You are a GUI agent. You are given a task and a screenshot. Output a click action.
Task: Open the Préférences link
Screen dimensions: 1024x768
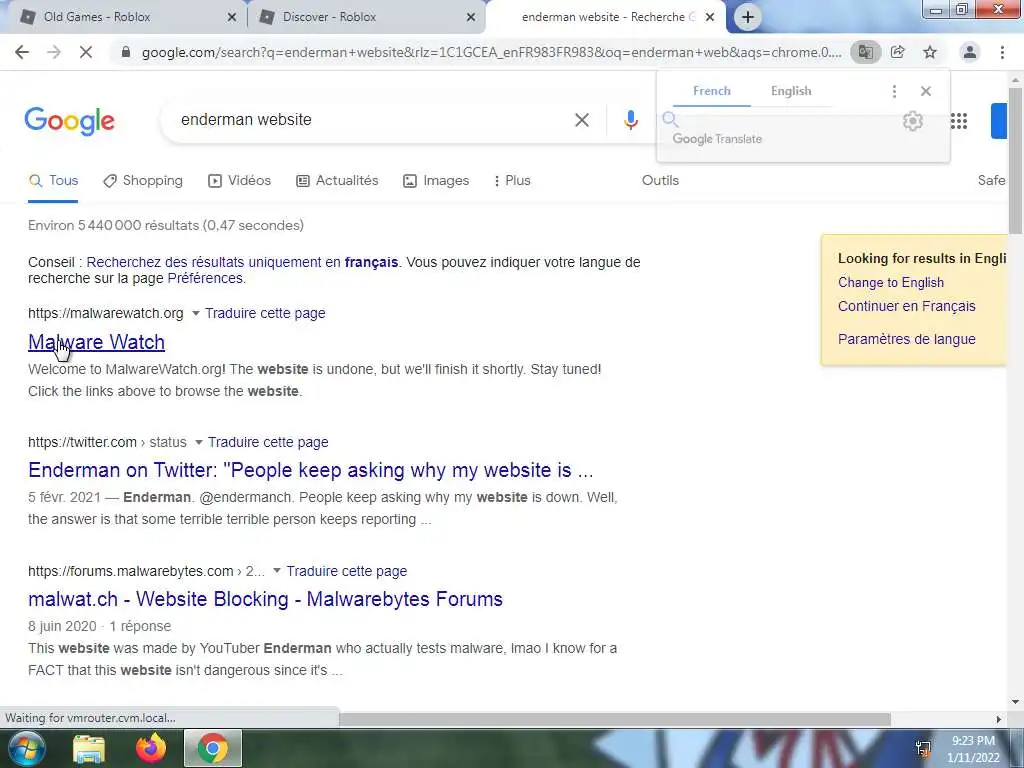(x=205, y=279)
